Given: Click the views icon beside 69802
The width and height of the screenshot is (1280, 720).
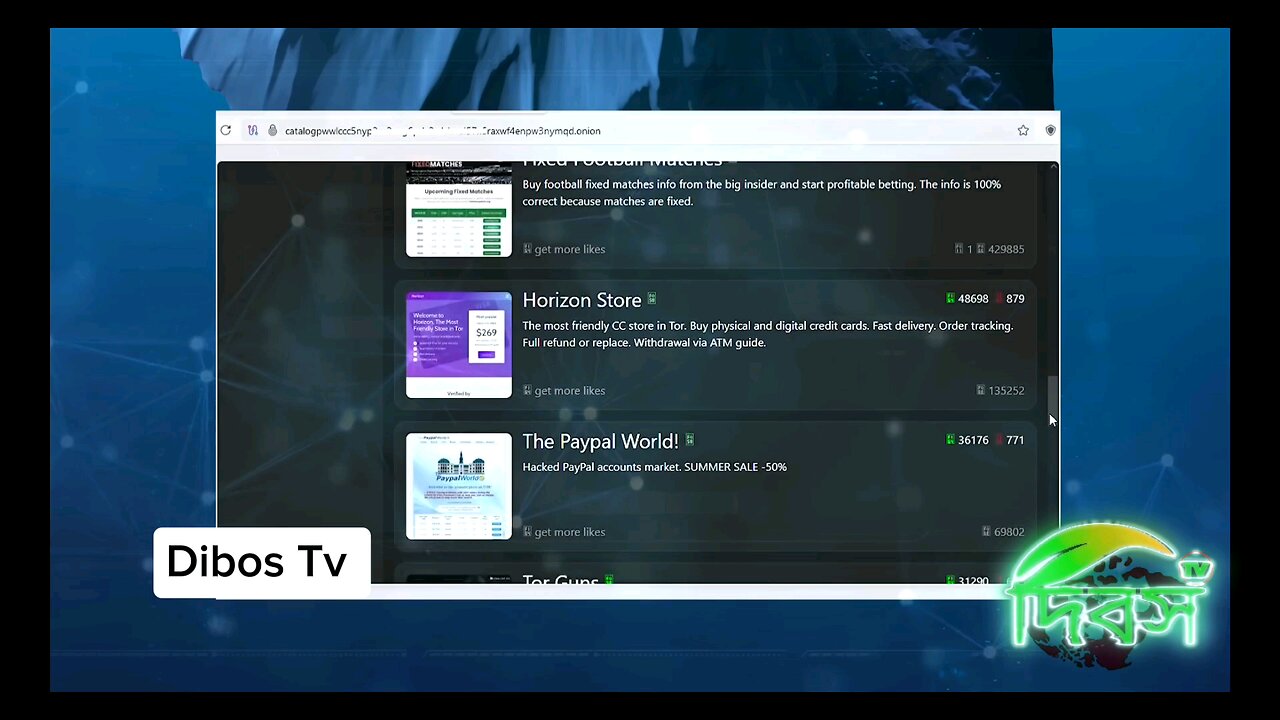Looking at the screenshot, I should (986, 531).
